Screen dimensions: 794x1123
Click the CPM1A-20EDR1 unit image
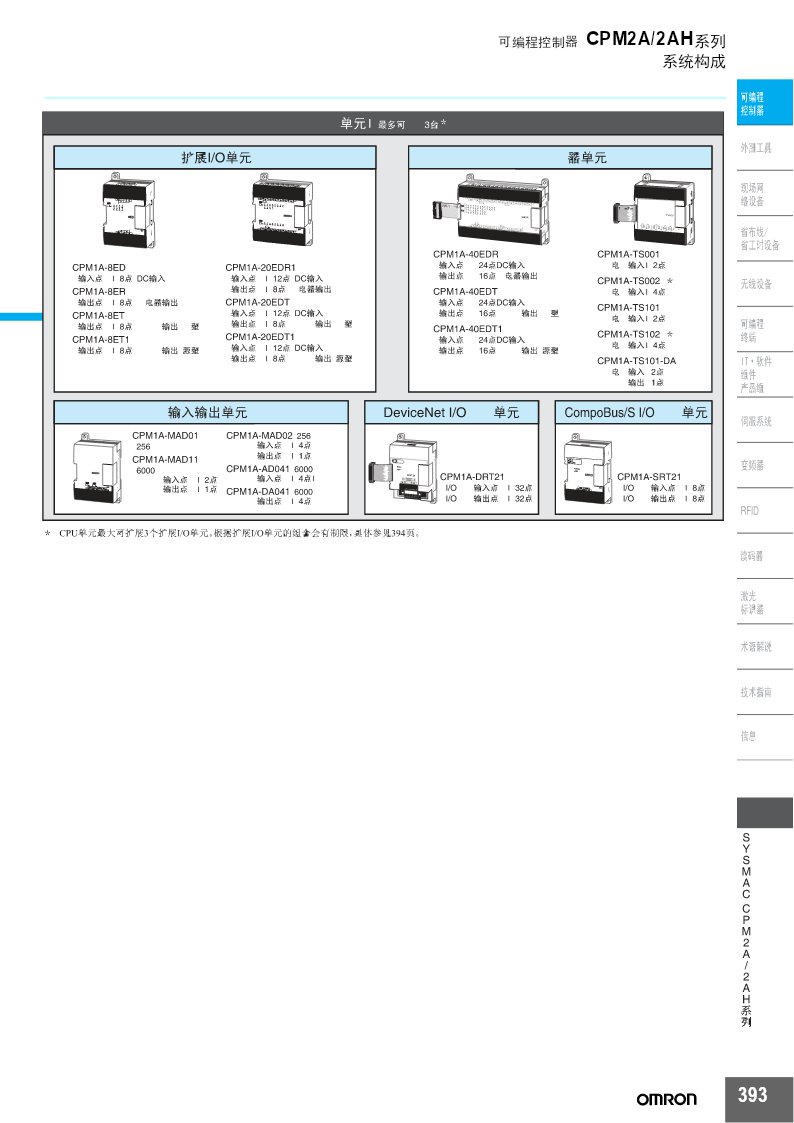(x=283, y=211)
